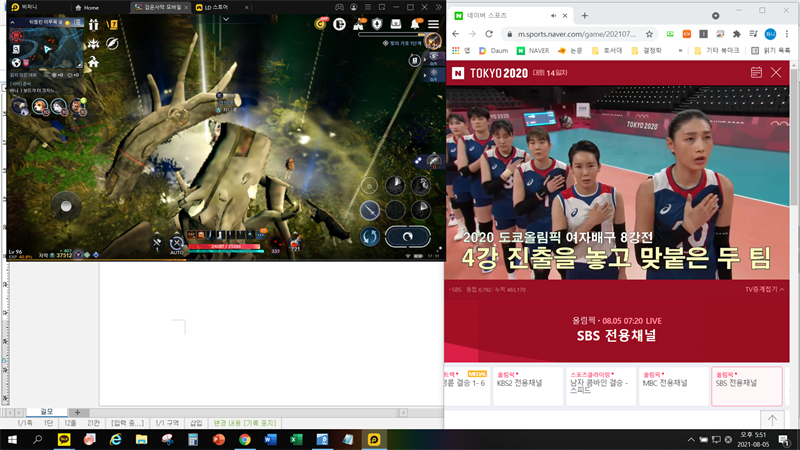
Task: Open the notification bell in game
Action: tap(415, 24)
